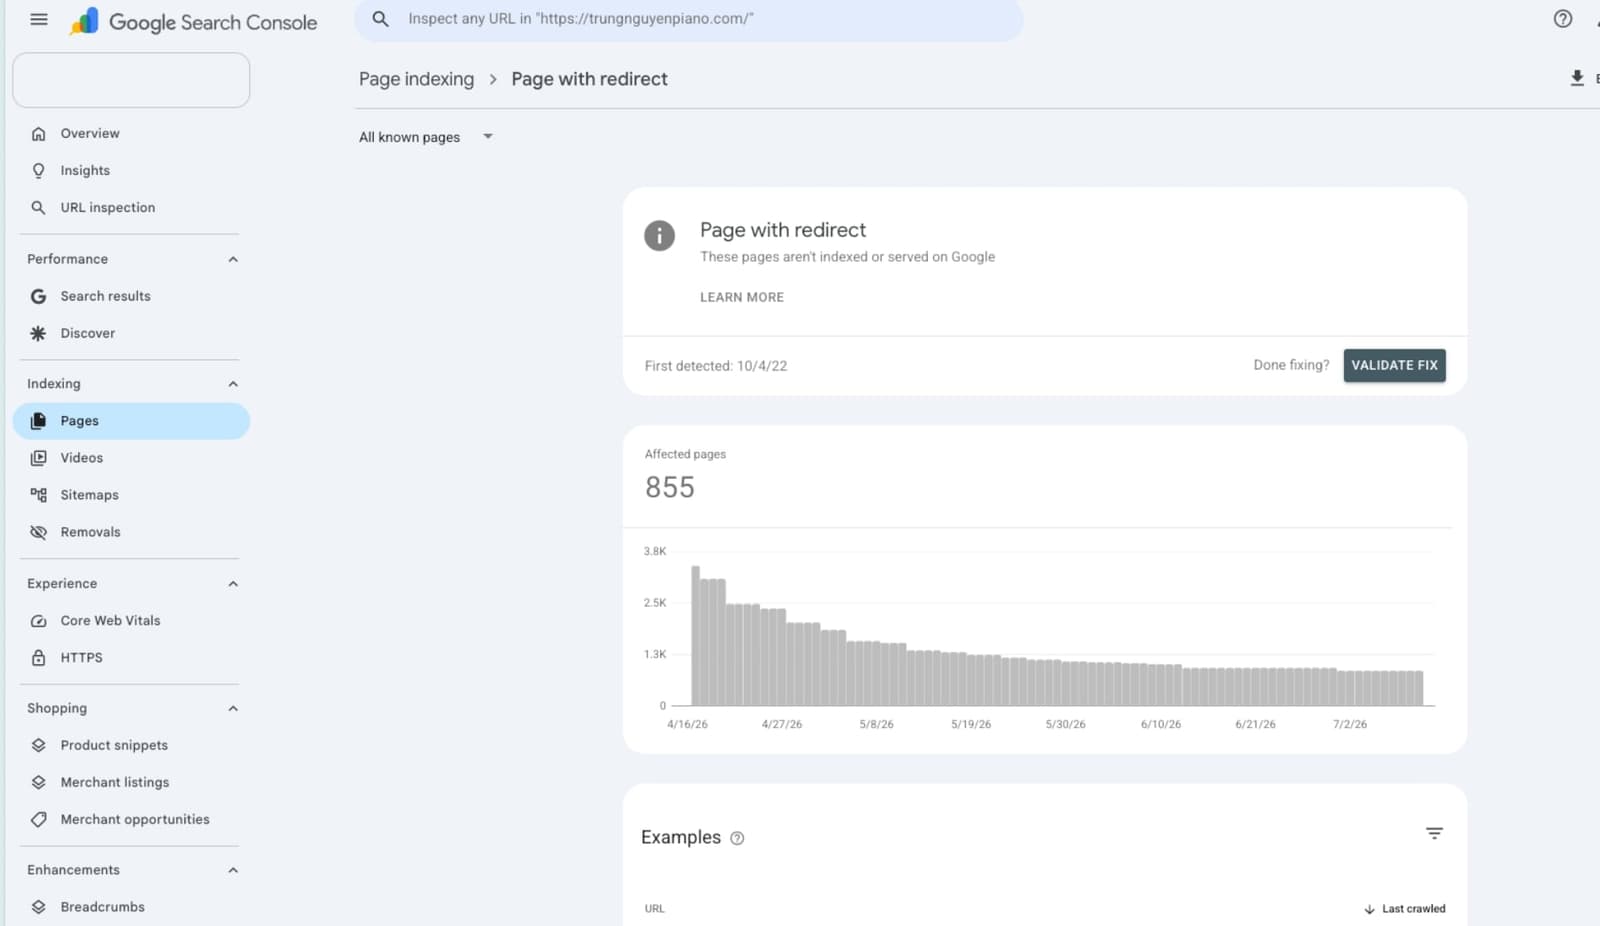Open Product snippets report
Image resolution: width=1600 pixels, height=926 pixels.
pyautogui.click(x=131, y=745)
